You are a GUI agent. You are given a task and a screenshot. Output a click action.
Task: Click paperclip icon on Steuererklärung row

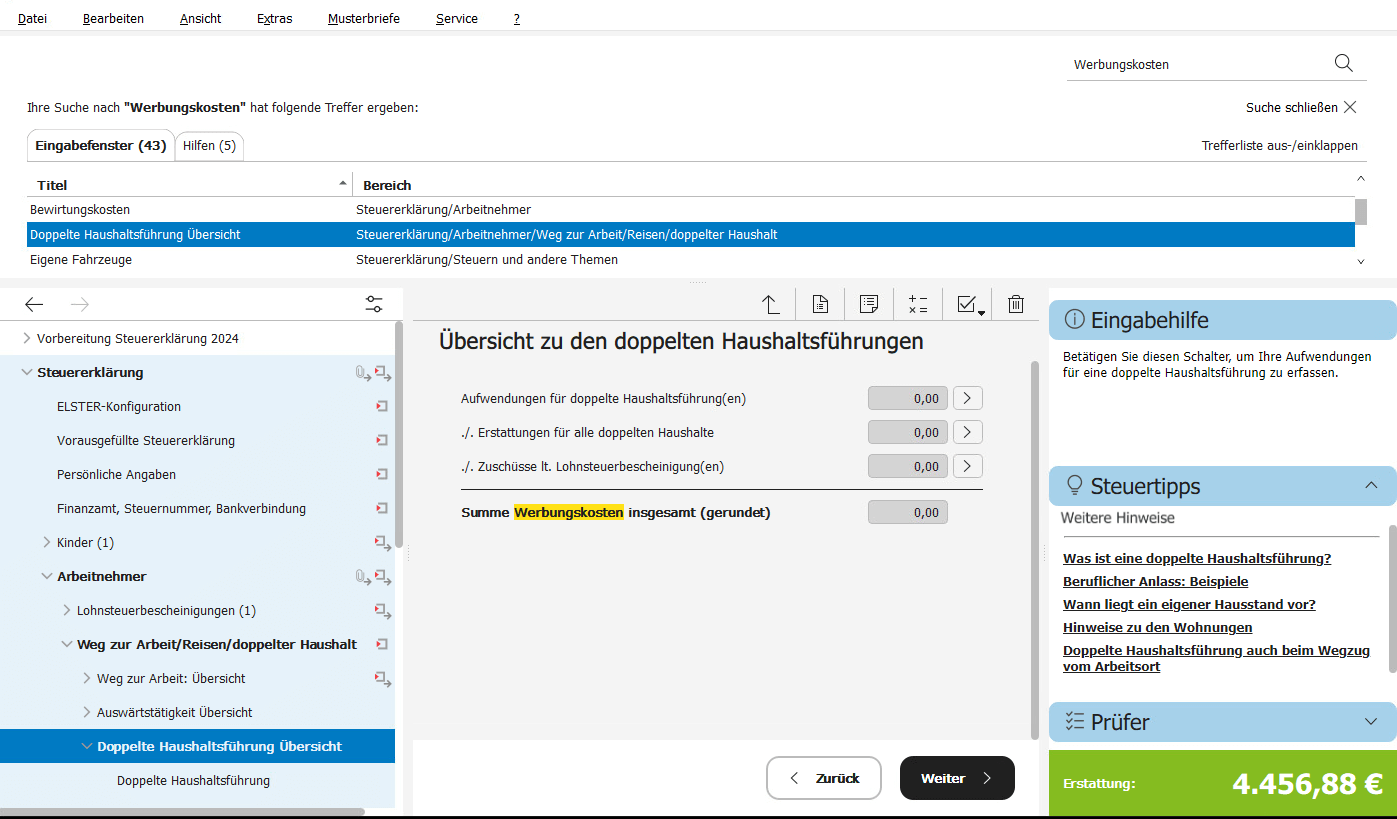pos(362,373)
